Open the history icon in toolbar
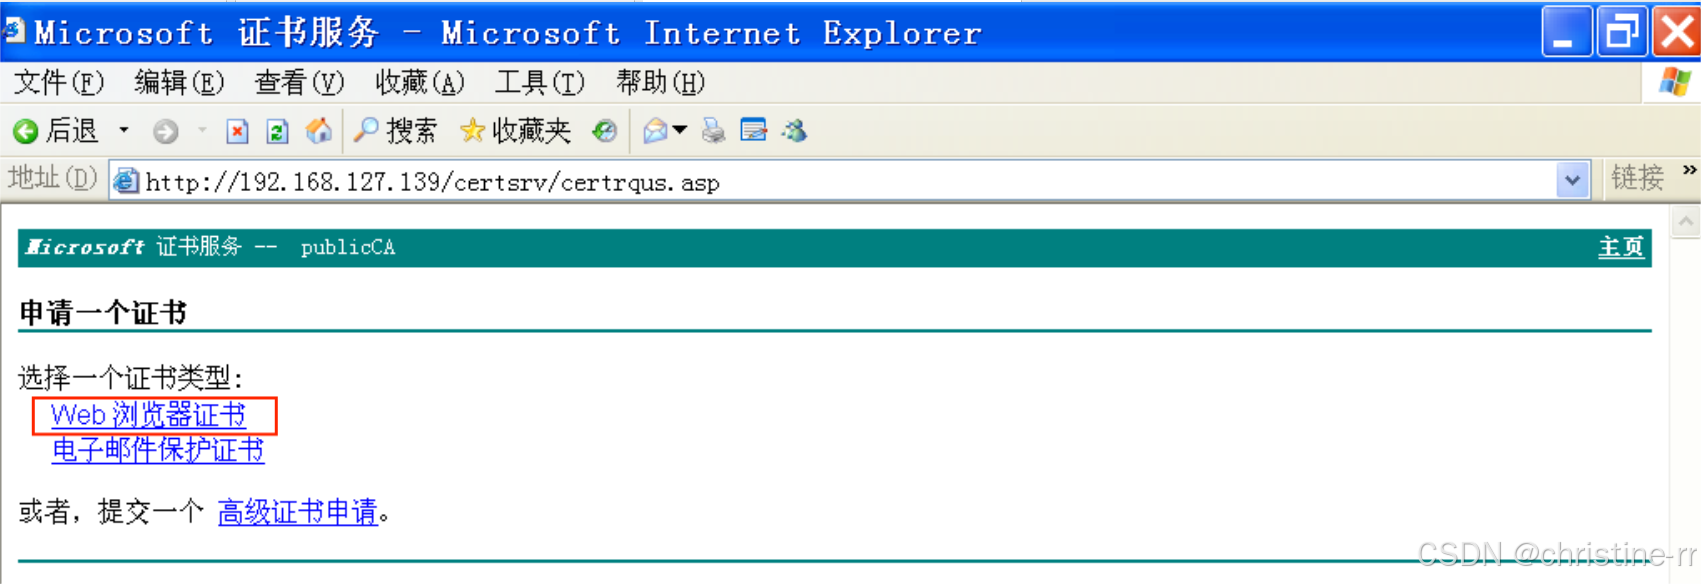The height and width of the screenshot is (584, 1701). tap(604, 131)
